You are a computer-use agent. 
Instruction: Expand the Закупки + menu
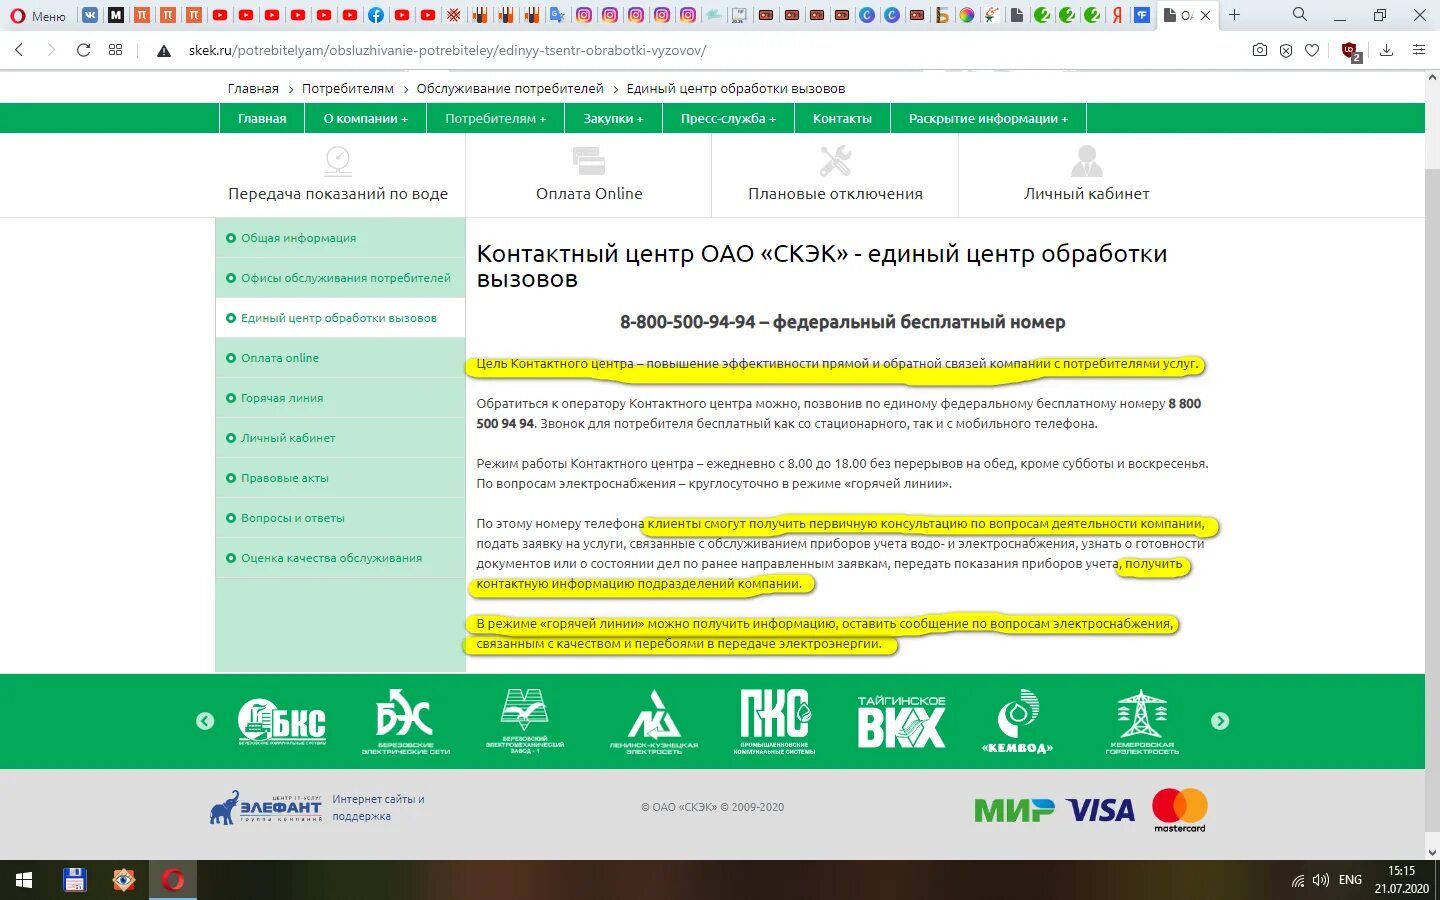(x=614, y=118)
